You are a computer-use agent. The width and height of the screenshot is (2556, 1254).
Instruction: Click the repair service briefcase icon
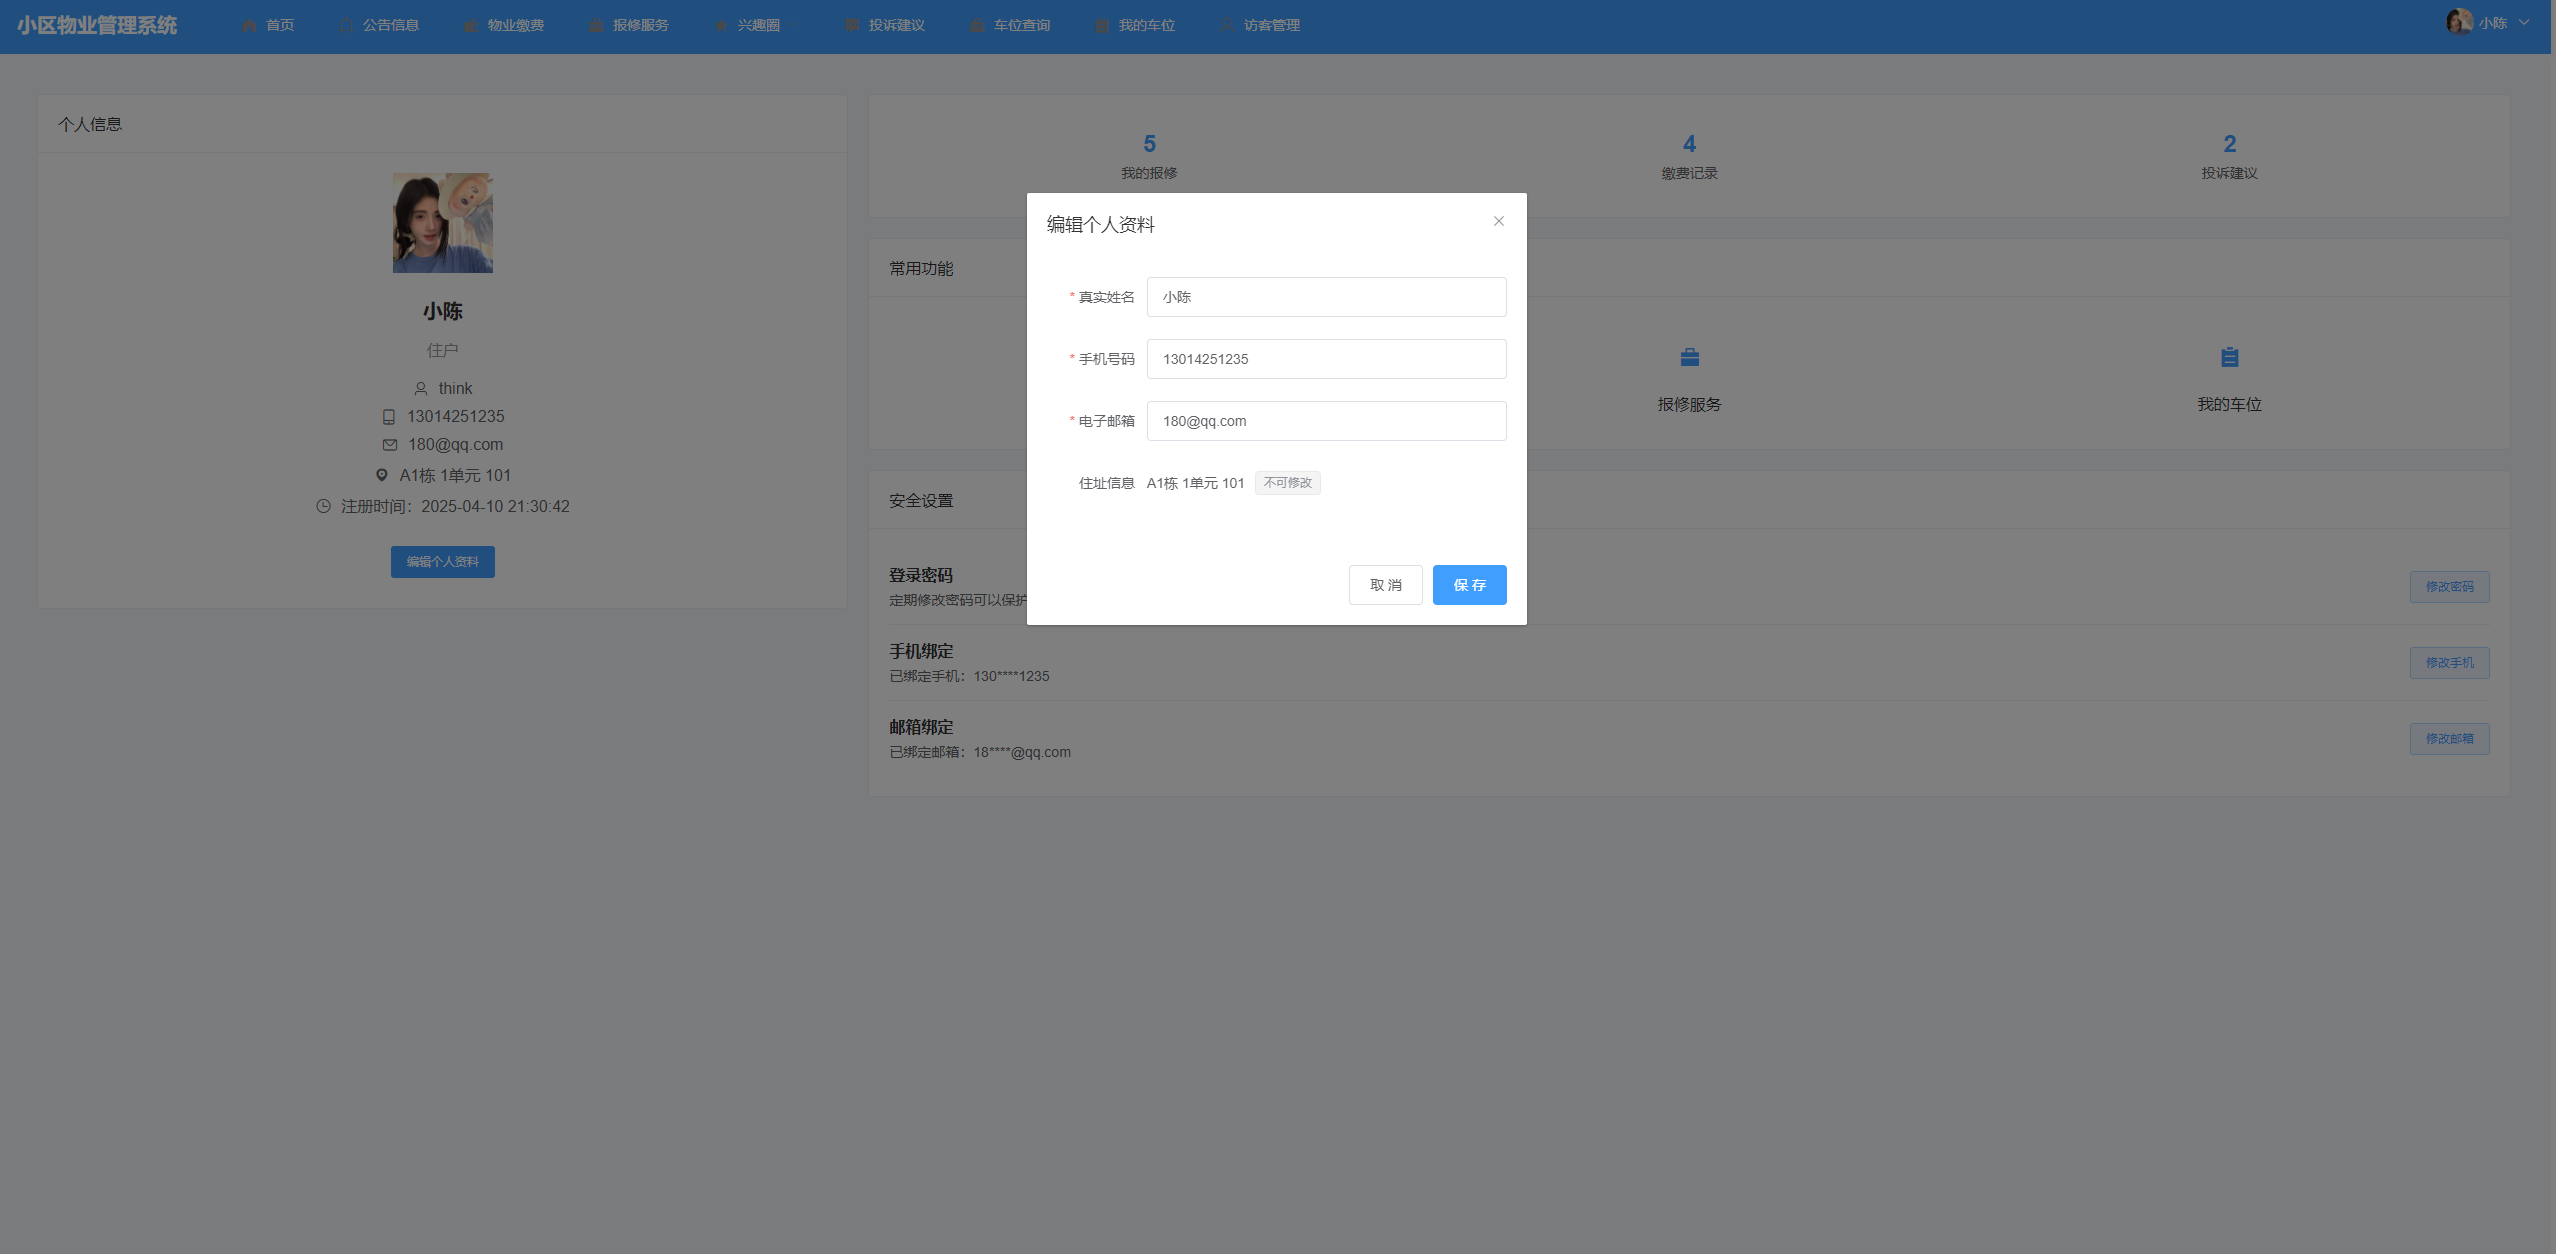pyautogui.click(x=1689, y=357)
